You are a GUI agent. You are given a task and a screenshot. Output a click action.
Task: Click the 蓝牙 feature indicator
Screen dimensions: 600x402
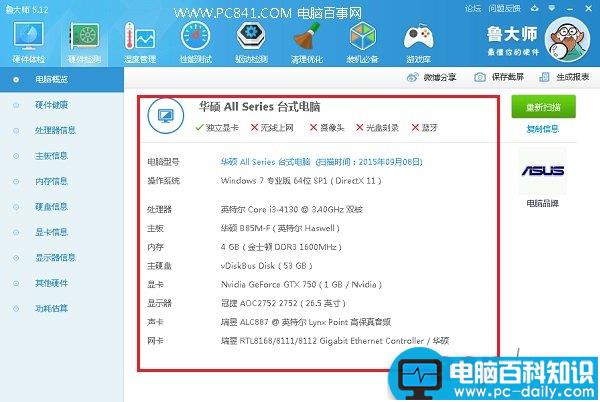[x=424, y=127]
